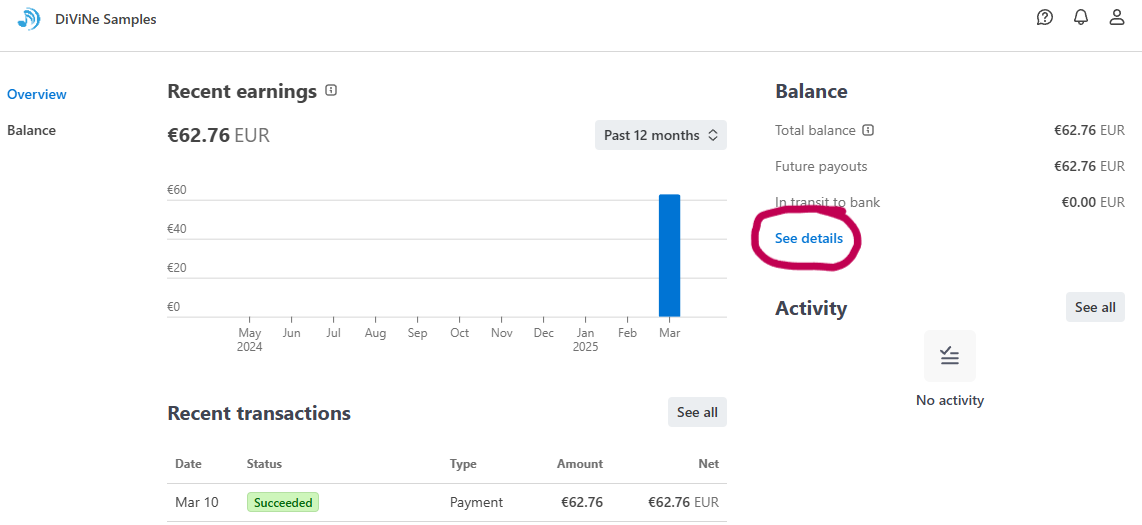1142x525 pixels.
Task: Select Overview in the left sidebar
Action: pos(37,94)
